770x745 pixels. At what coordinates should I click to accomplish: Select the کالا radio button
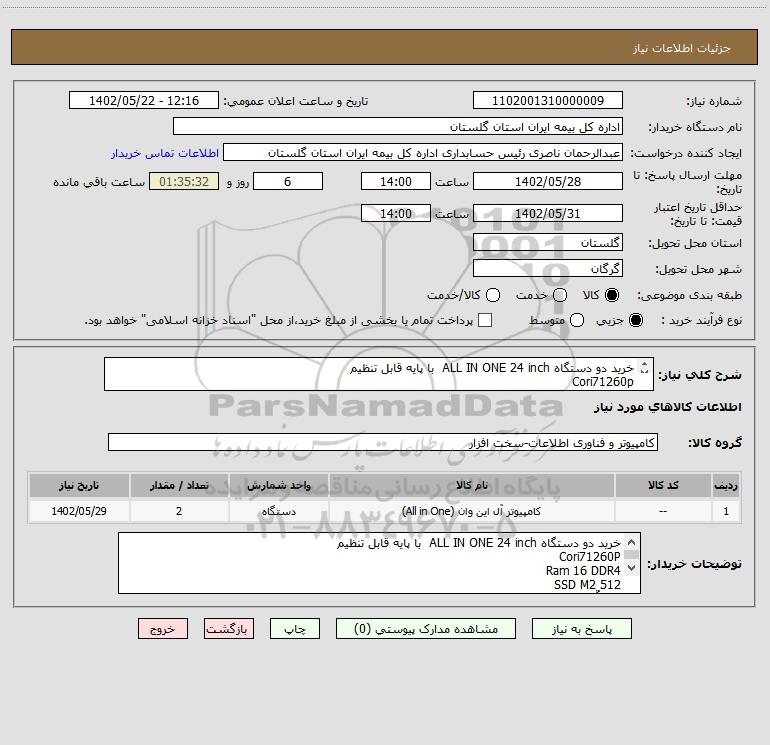tap(611, 295)
